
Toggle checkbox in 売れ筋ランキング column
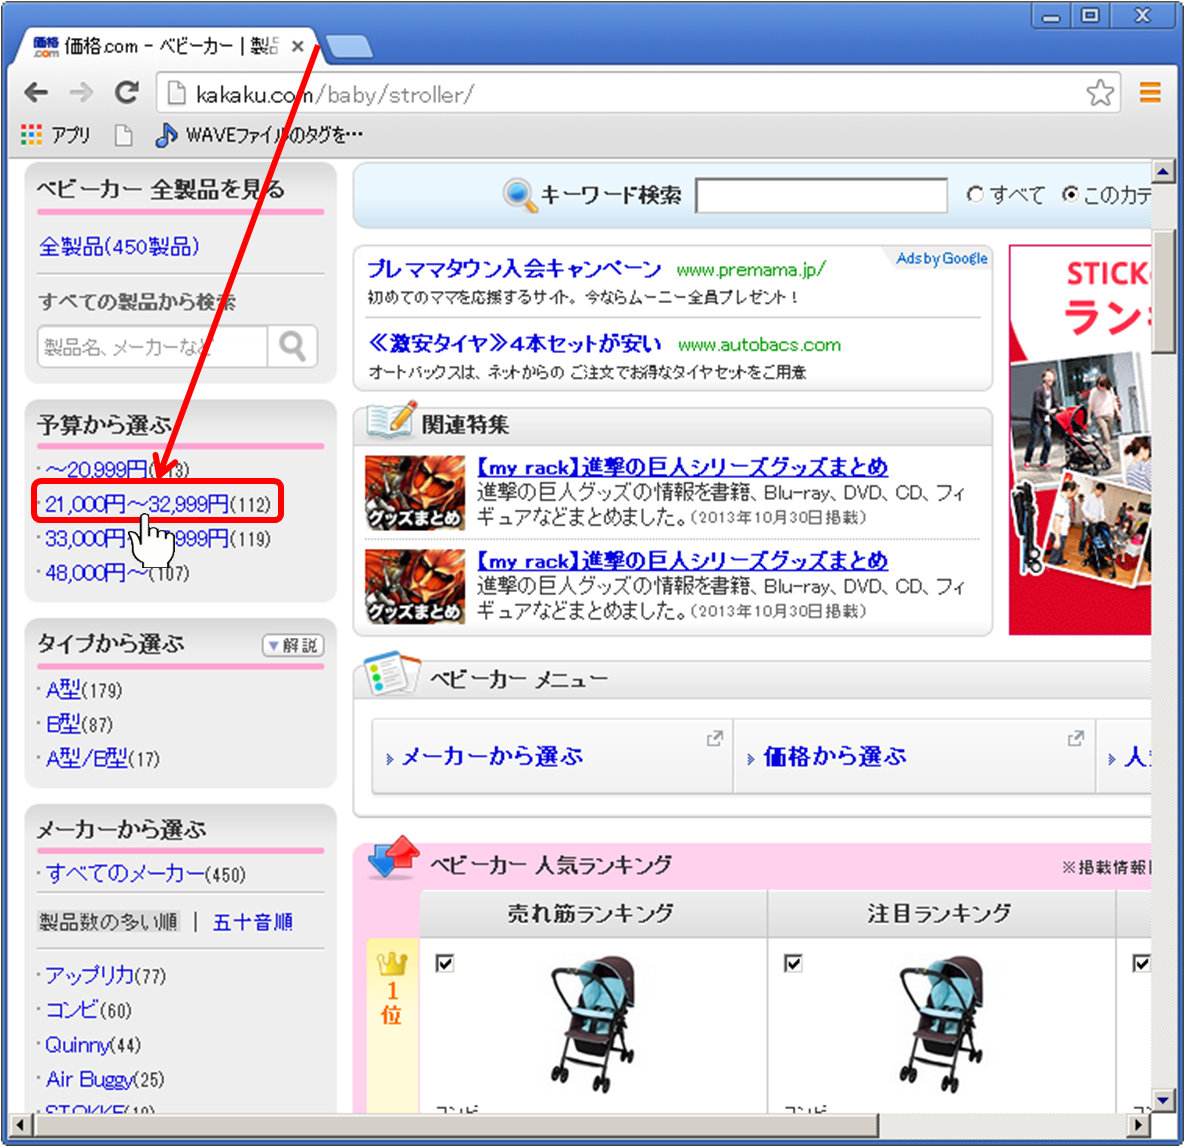click(445, 963)
